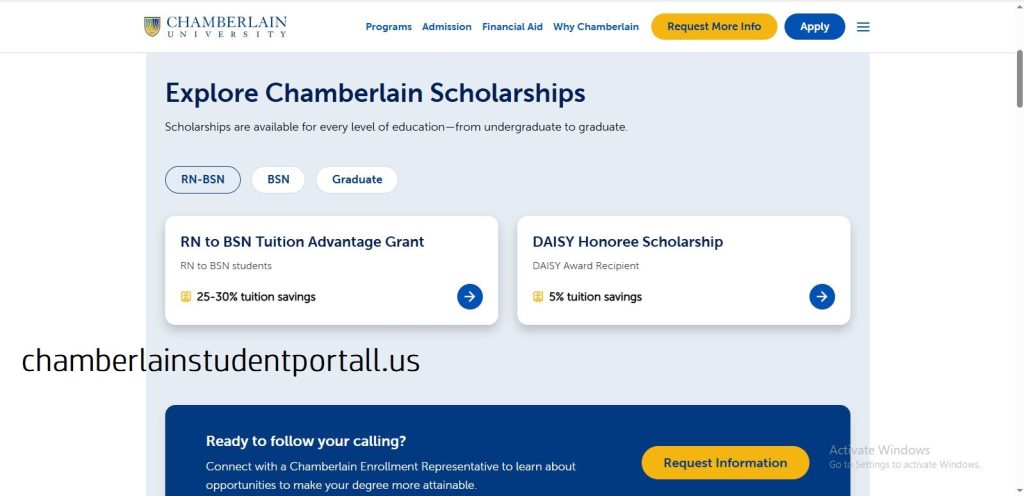Click the Explore Chamberlain Scholarships heading
The image size is (1024, 496).
[375, 93]
